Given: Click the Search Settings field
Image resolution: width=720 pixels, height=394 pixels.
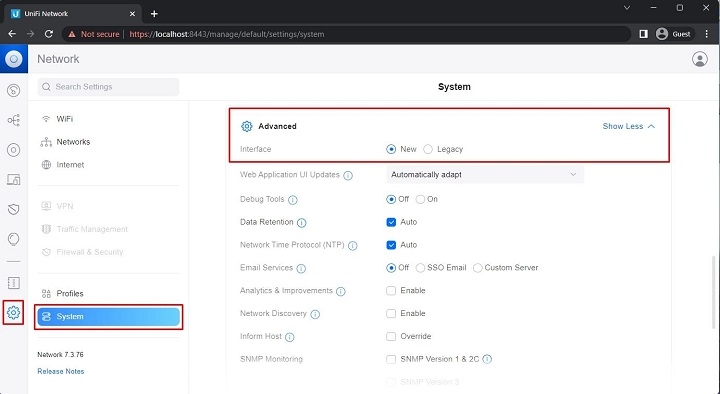Looking at the screenshot, I should 108,87.
